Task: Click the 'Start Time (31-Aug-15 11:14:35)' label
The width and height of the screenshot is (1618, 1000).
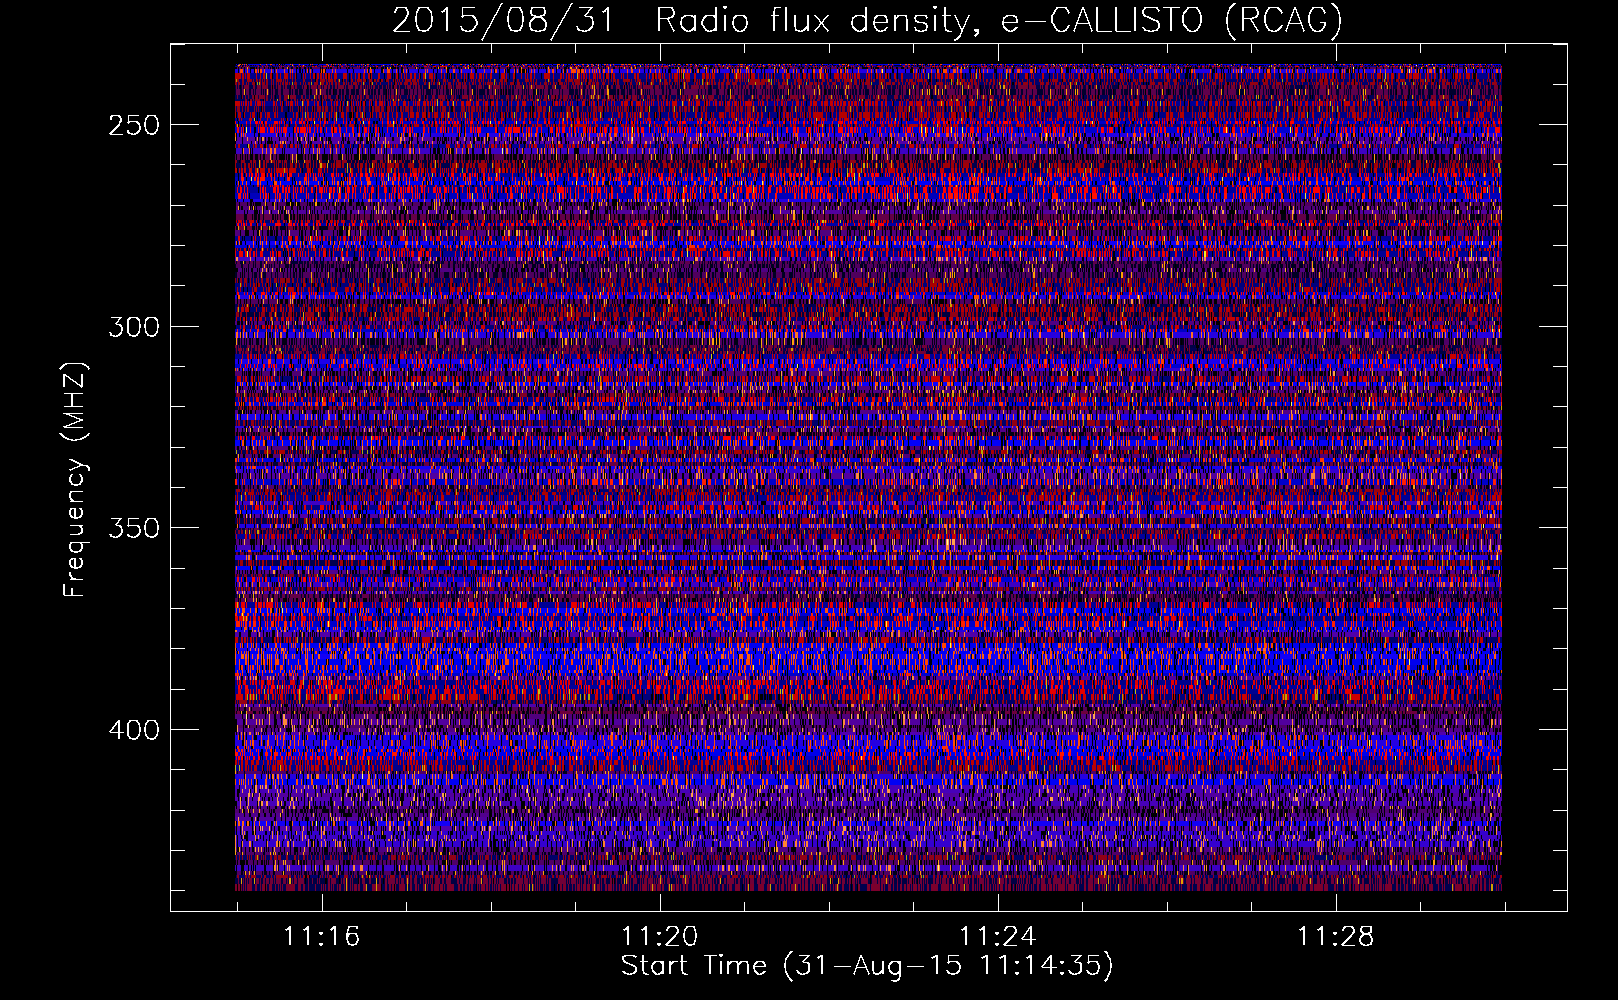Action: tap(867, 966)
